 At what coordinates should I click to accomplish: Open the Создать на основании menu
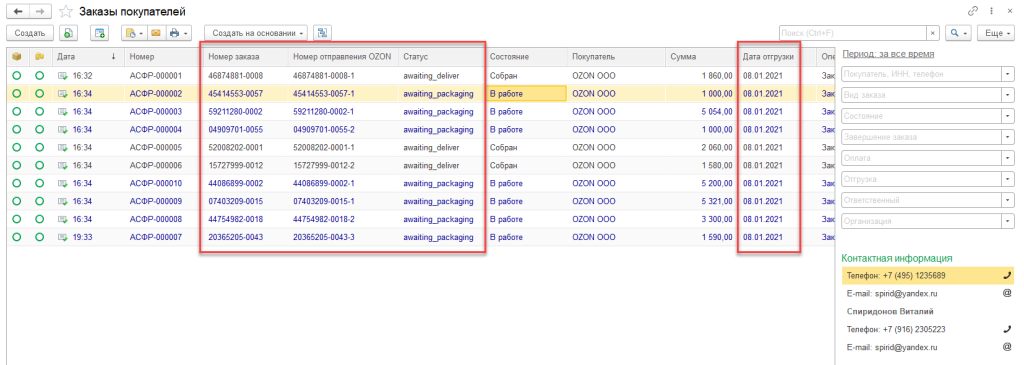(x=257, y=33)
